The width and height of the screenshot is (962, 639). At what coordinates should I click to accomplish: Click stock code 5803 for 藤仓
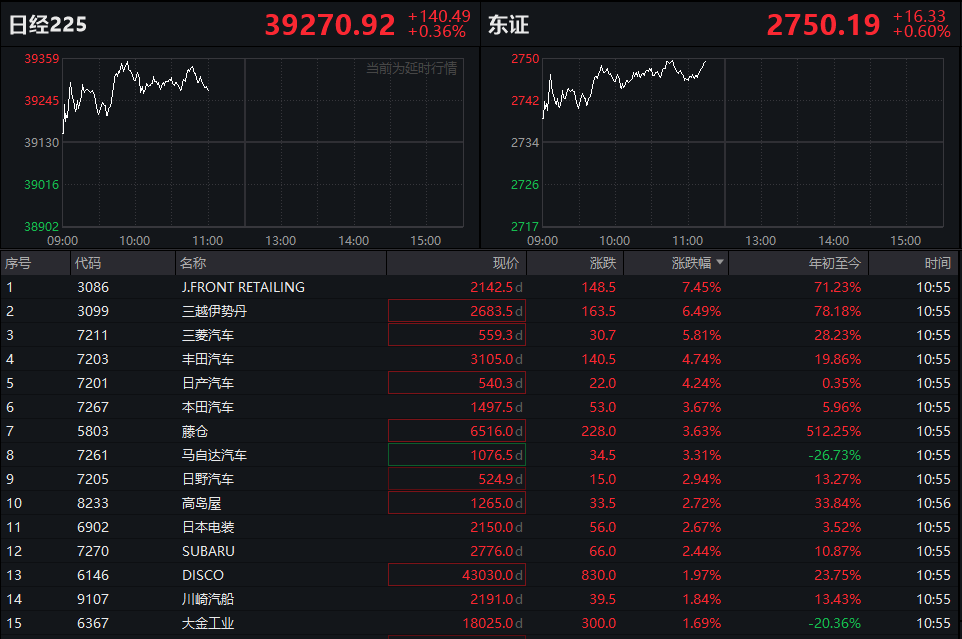click(93, 432)
